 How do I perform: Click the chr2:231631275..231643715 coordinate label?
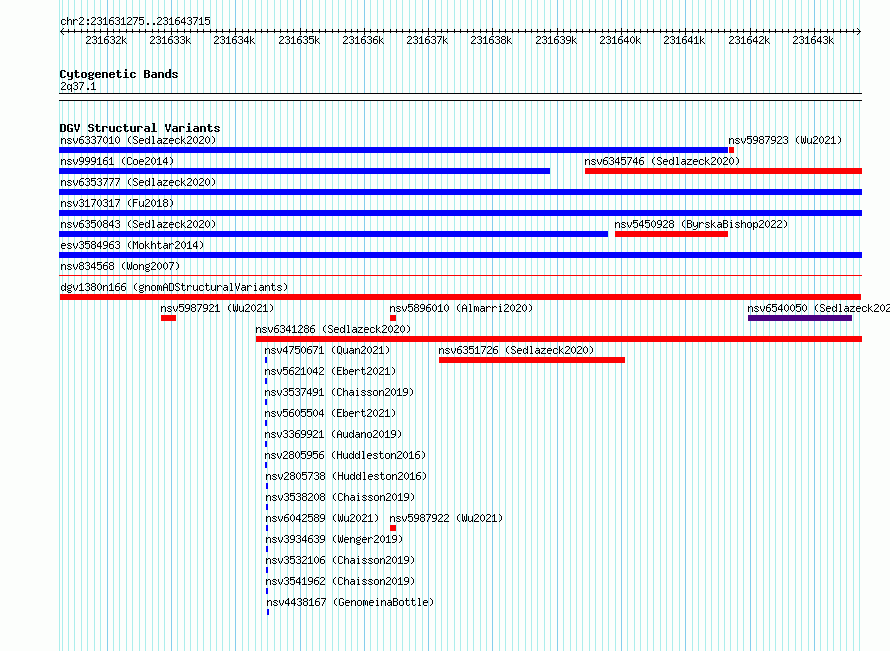point(135,21)
